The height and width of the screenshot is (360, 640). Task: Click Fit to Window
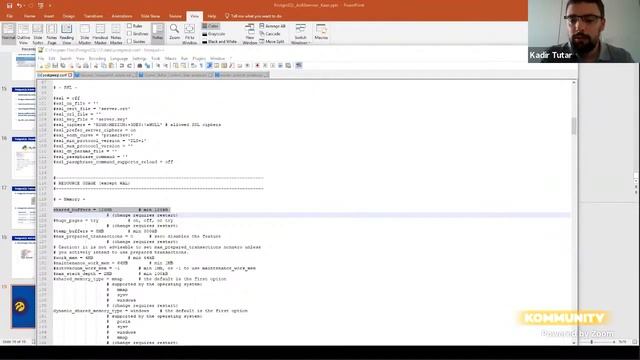[x=189, y=34]
